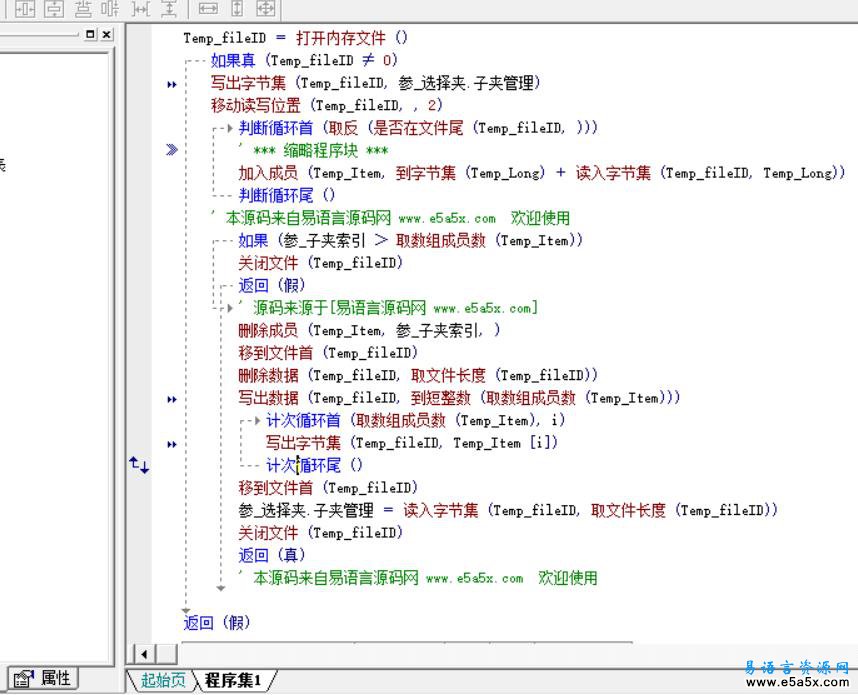Click the make-same-height toolbar icon
858x695 pixels.
(x=237, y=9)
